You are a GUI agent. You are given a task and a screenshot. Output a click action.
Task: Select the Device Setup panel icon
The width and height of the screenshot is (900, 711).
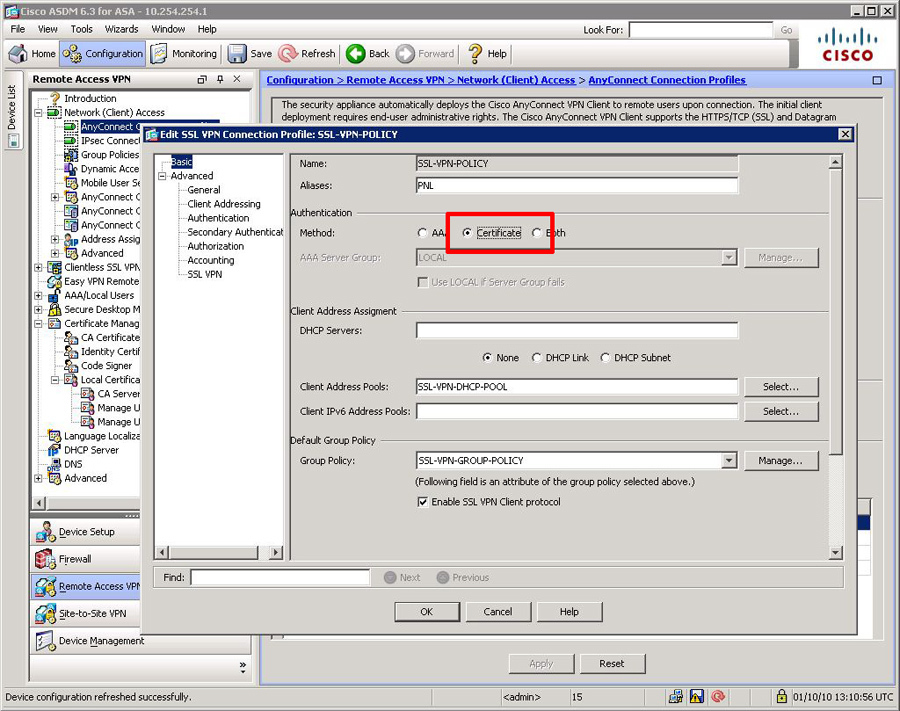tap(45, 532)
